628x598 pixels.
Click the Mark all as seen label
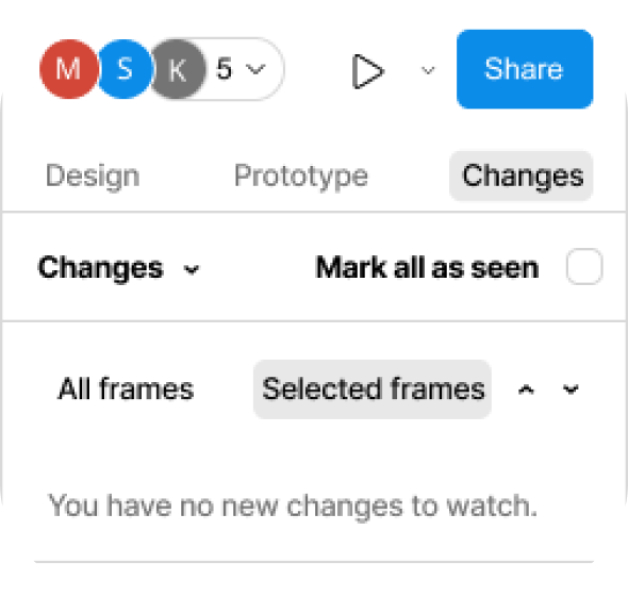coord(427,268)
